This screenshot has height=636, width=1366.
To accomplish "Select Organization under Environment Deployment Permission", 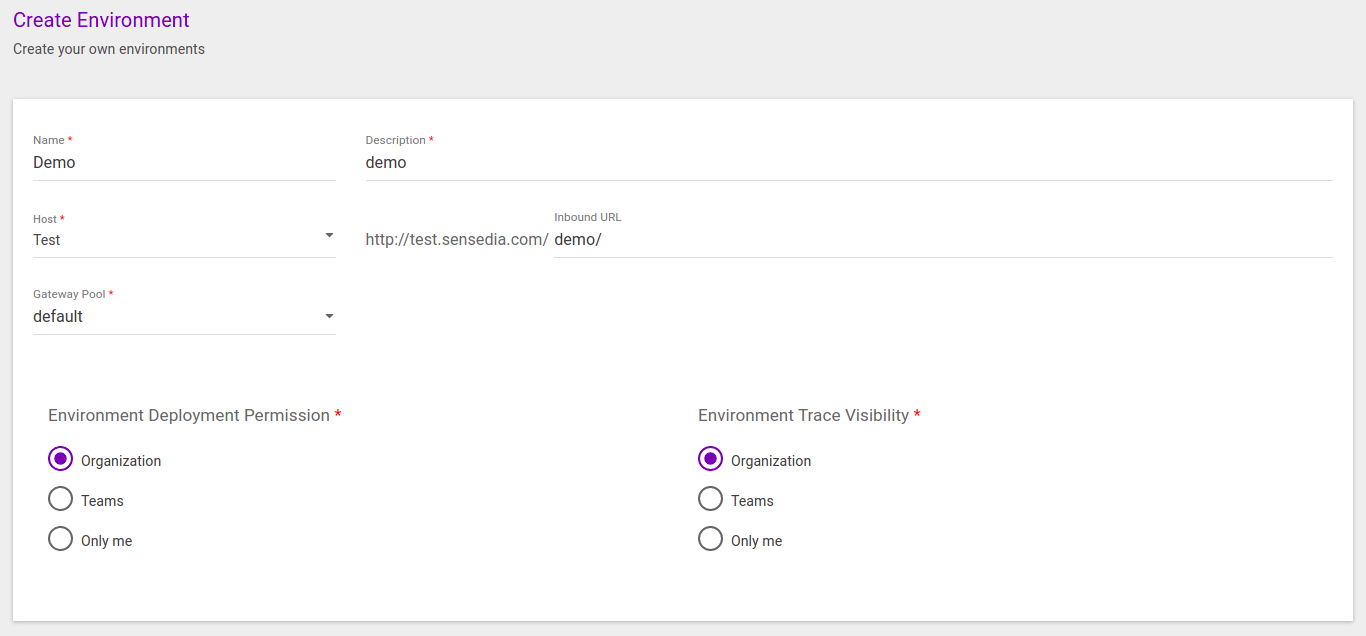I will click(x=61, y=459).
